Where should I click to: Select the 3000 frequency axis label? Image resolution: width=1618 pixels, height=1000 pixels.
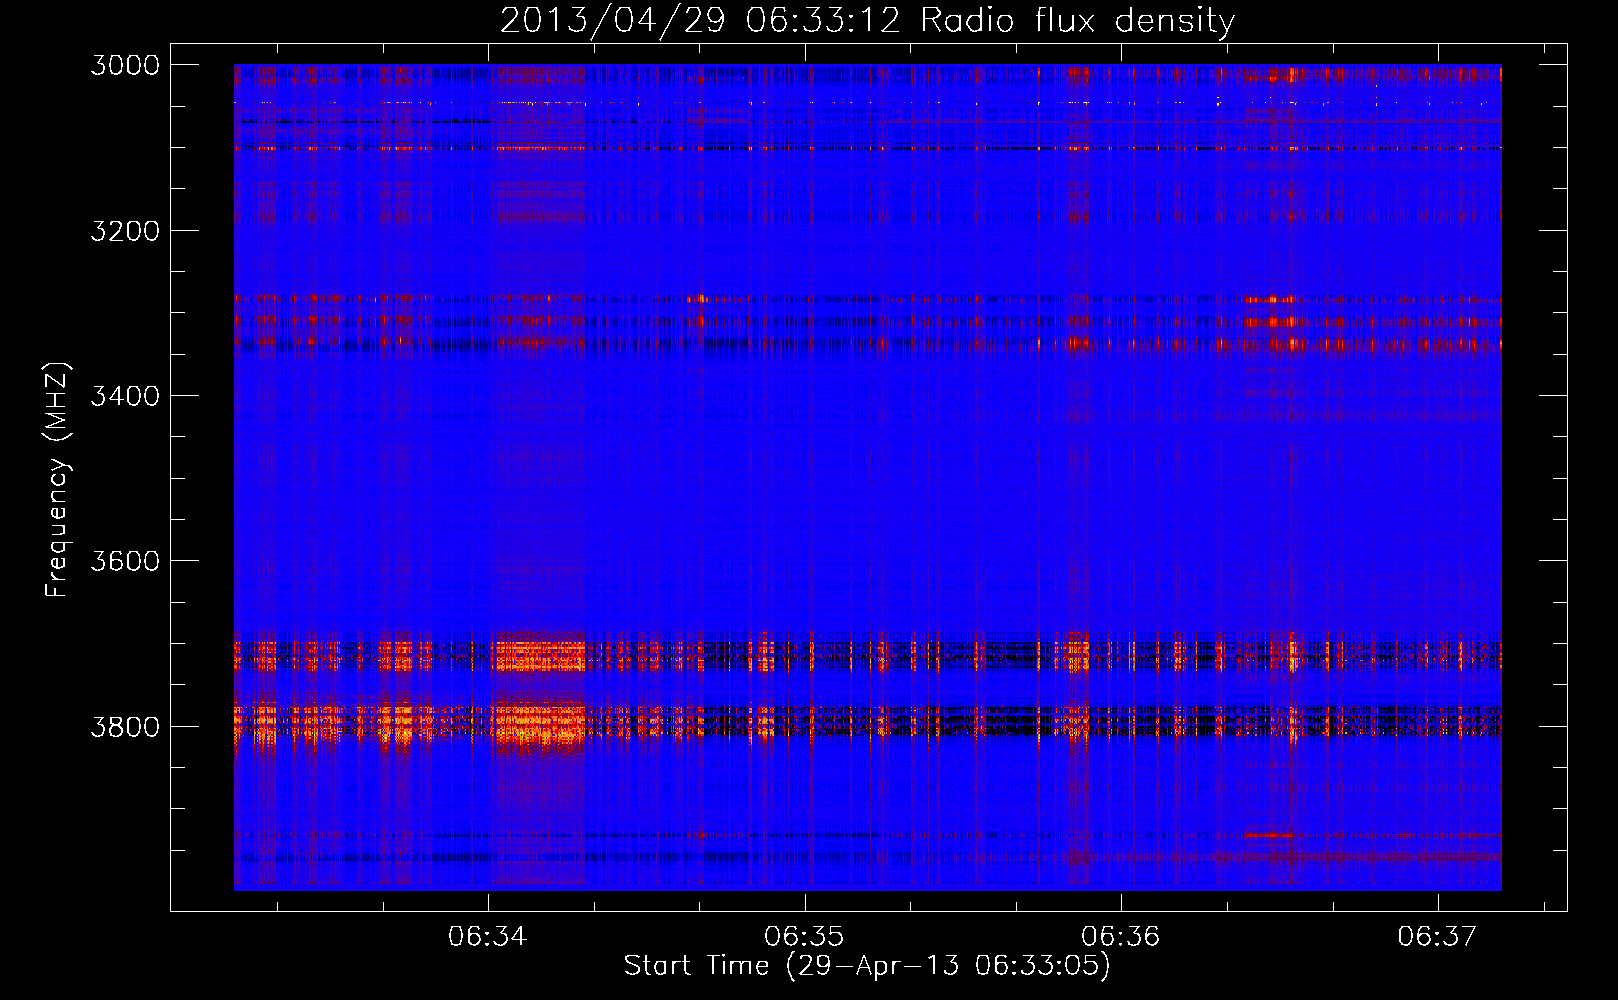coord(125,65)
